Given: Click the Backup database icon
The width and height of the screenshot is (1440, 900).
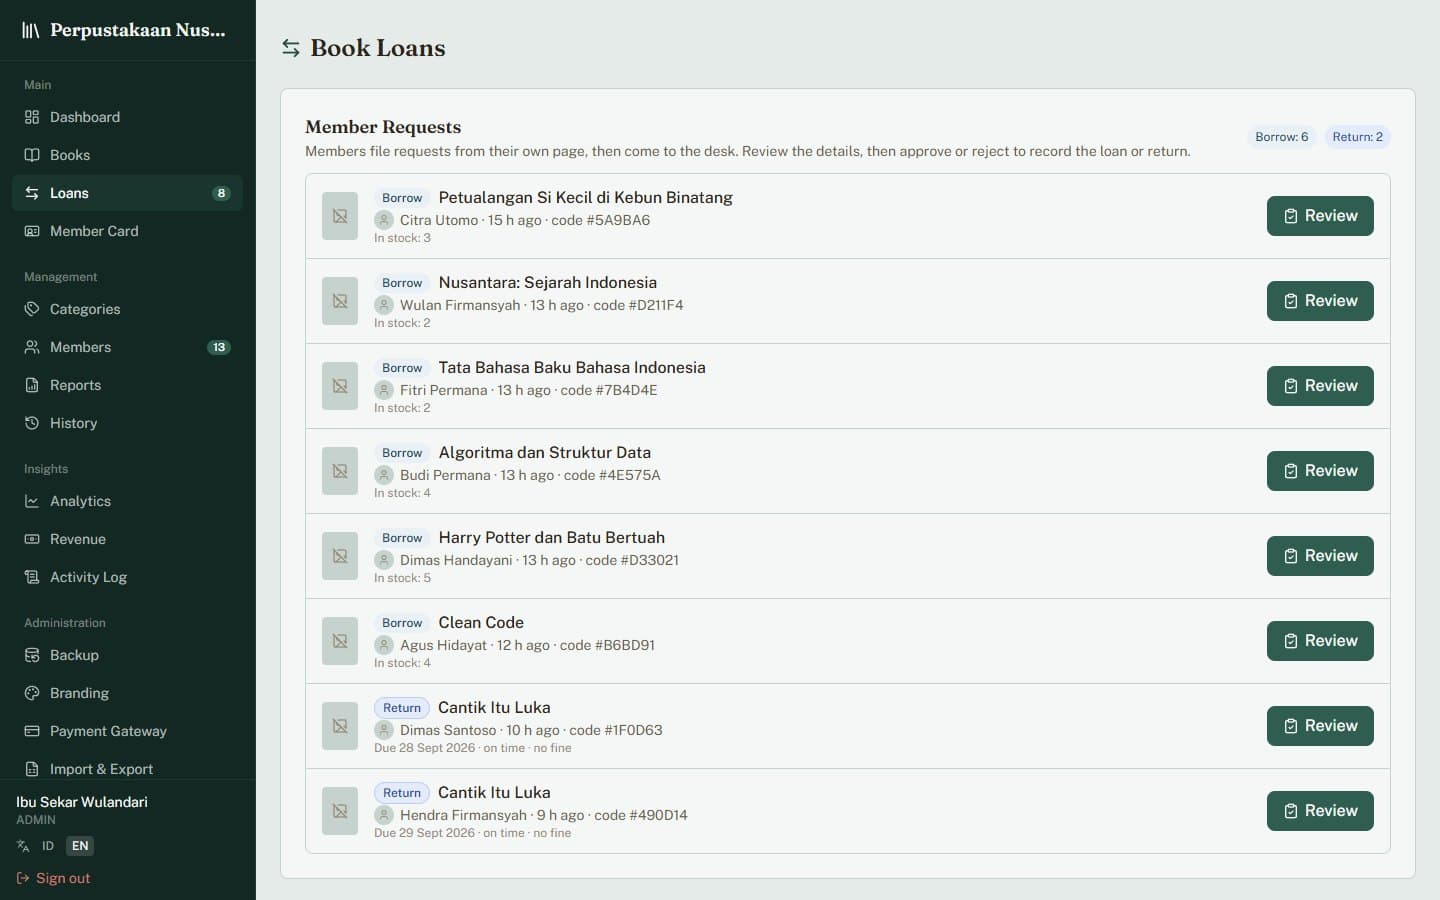Looking at the screenshot, I should pos(32,655).
